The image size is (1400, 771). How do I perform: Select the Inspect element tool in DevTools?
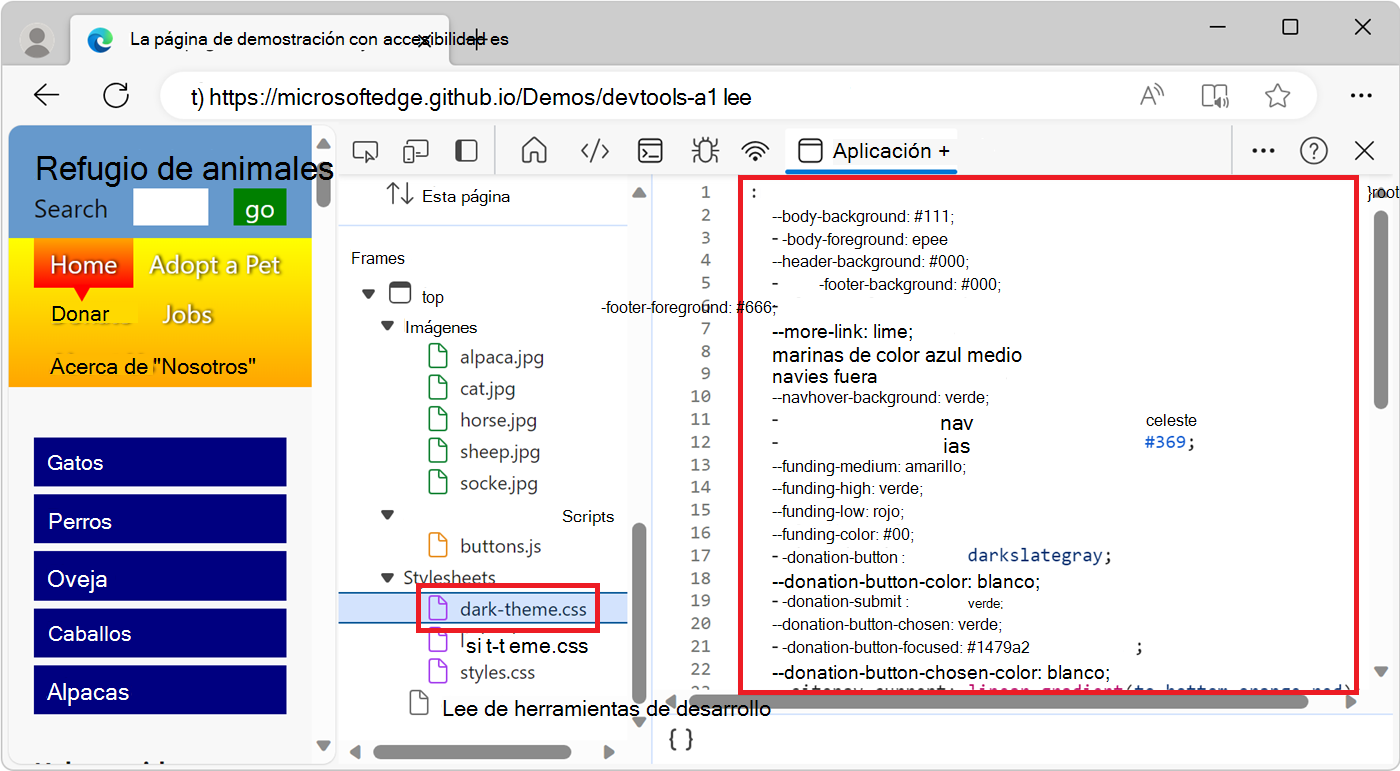click(365, 150)
